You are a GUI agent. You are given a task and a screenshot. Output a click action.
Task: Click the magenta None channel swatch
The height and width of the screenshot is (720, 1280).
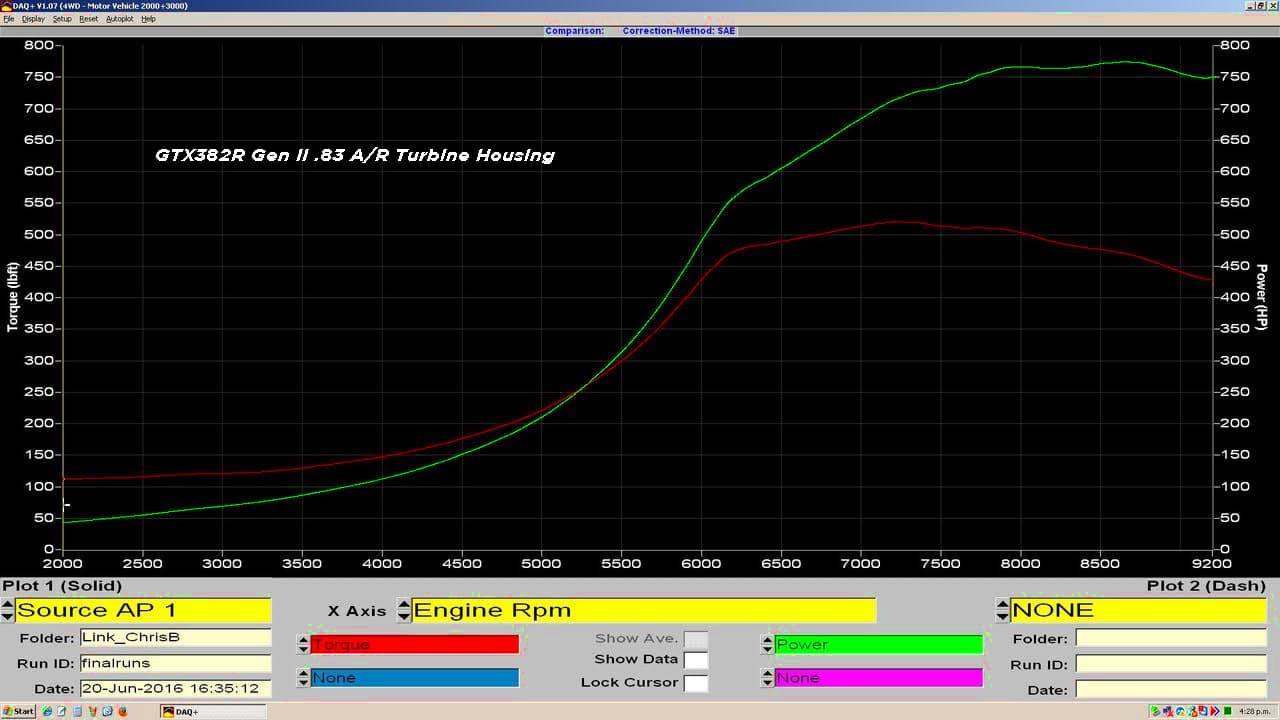[x=878, y=678]
